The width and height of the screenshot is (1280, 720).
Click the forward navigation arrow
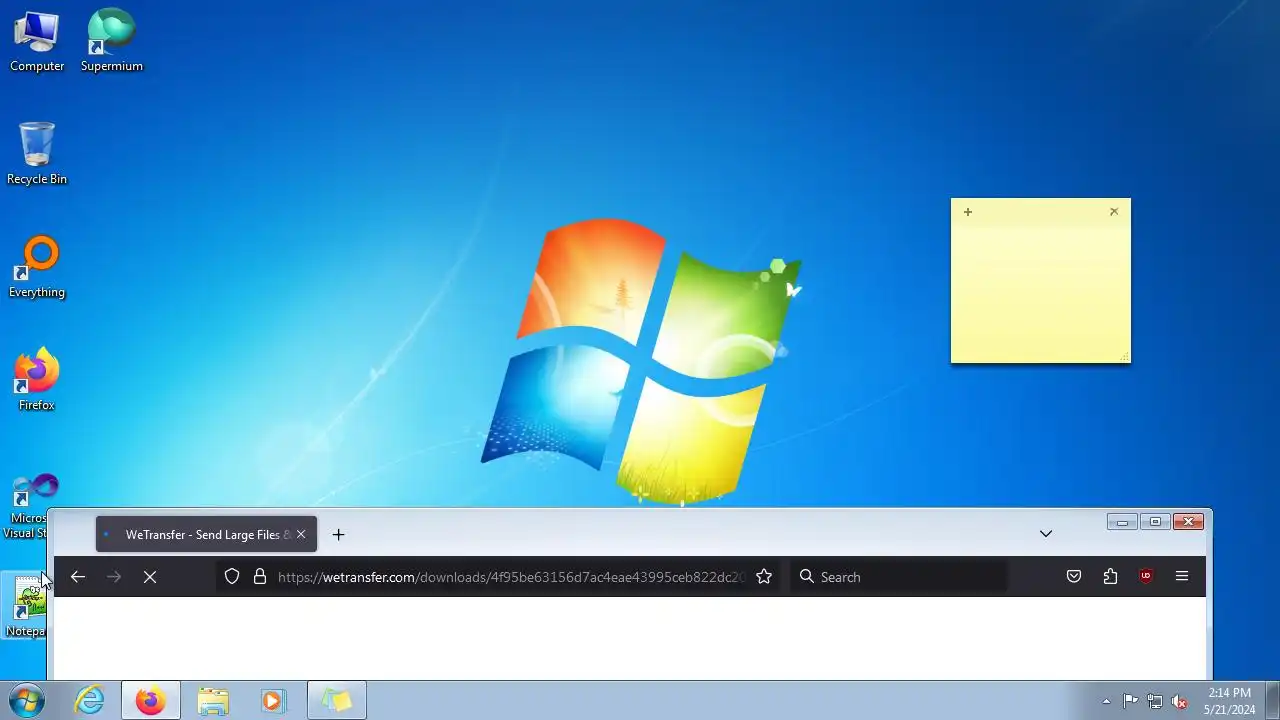click(114, 577)
